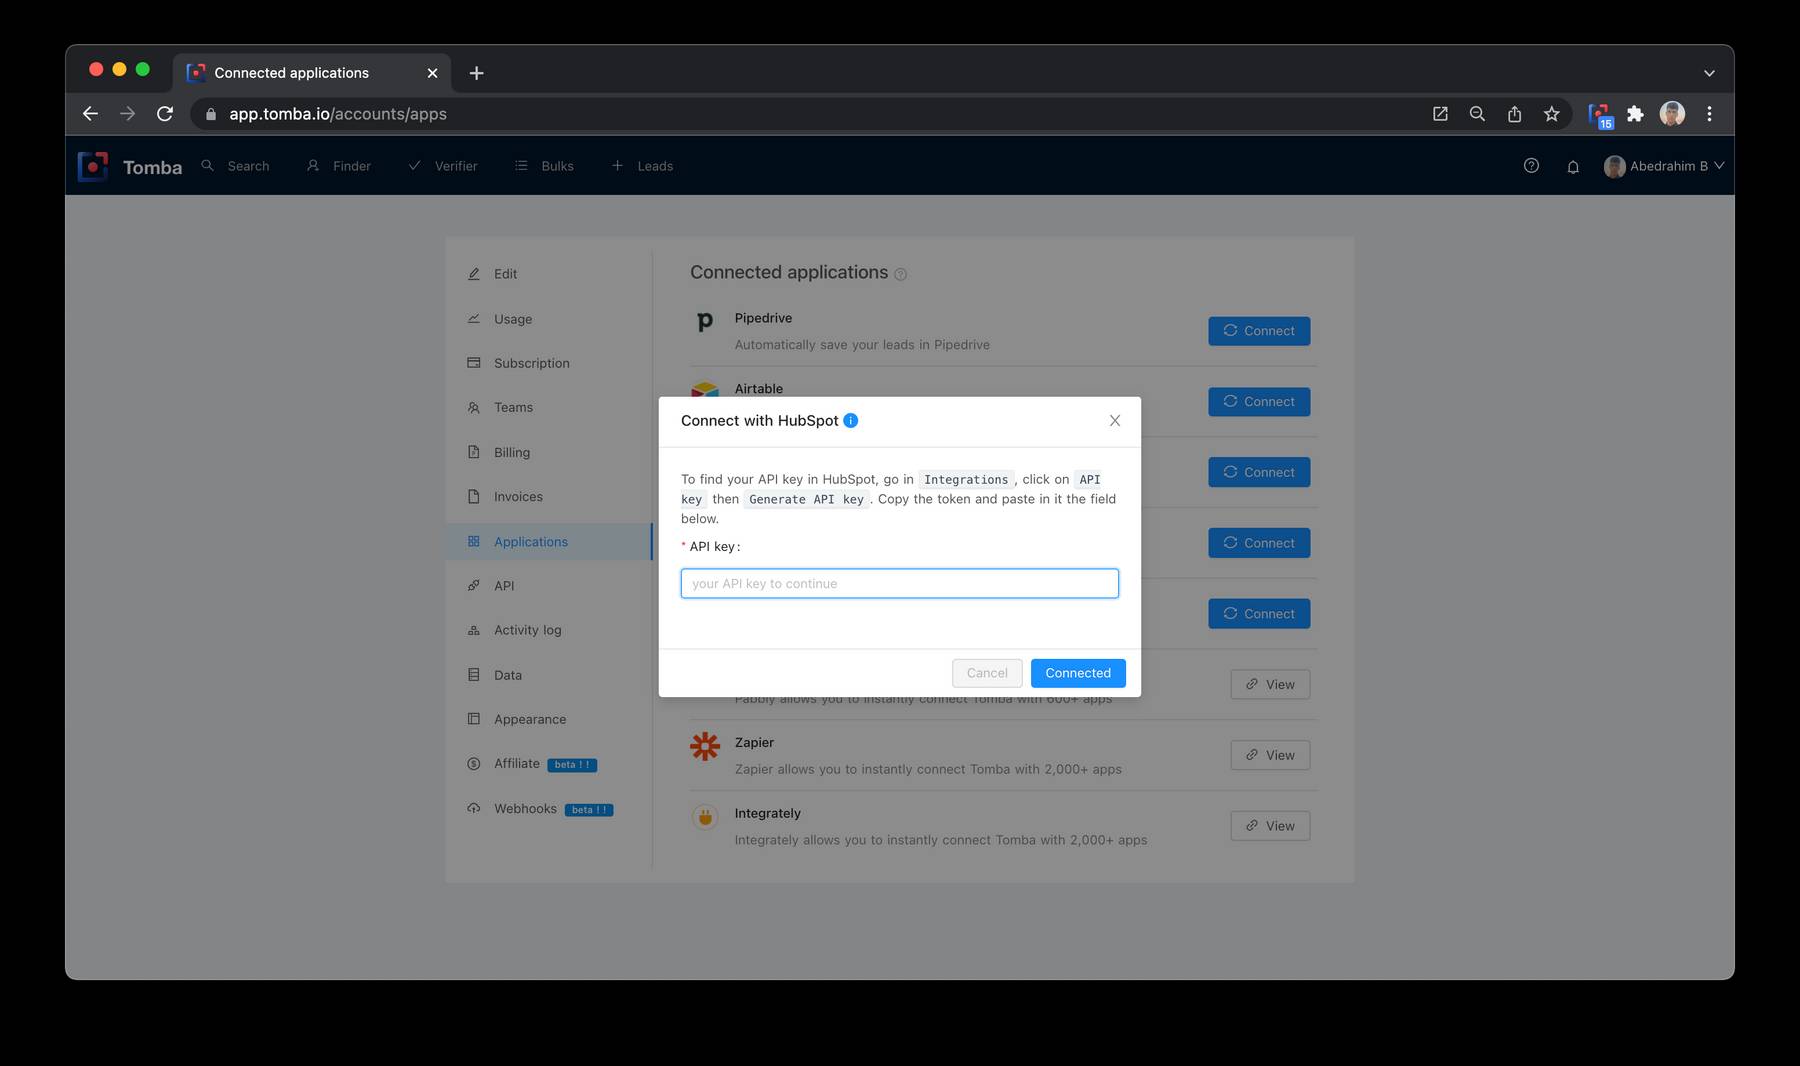Click the Pipedrive logo icon
The width and height of the screenshot is (1800, 1066).
pyautogui.click(x=705, y=321)
